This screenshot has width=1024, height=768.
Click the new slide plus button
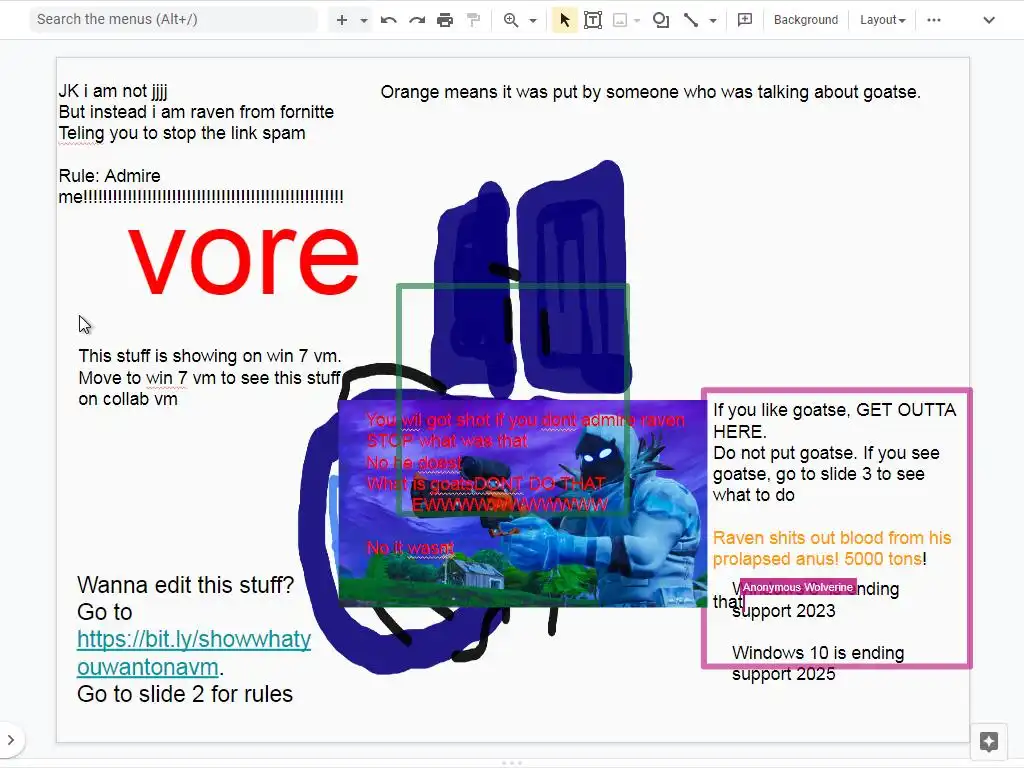[x=342, y=20]
